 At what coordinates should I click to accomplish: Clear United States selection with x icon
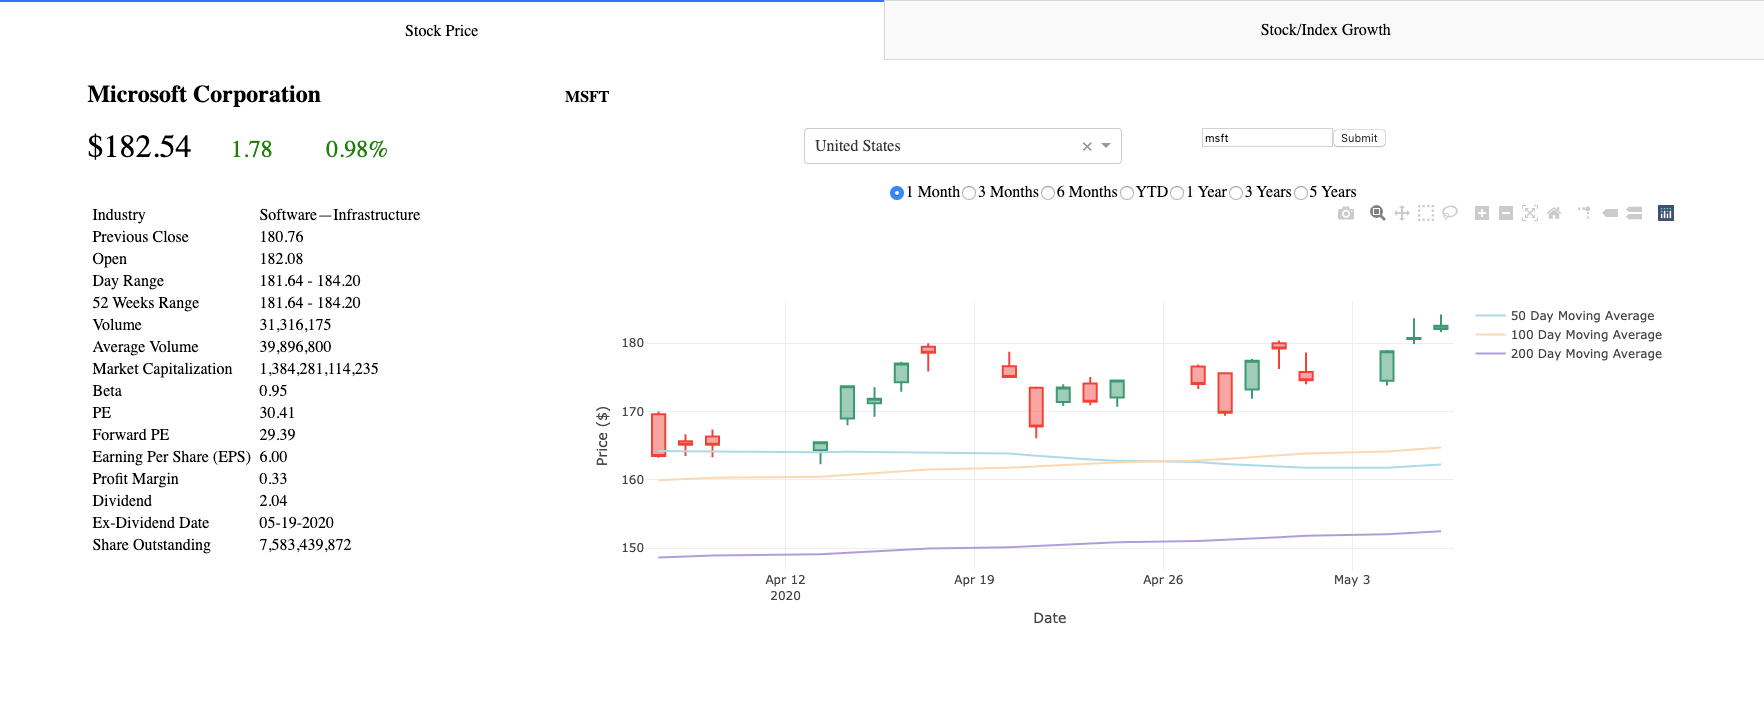click(1087, 147)
